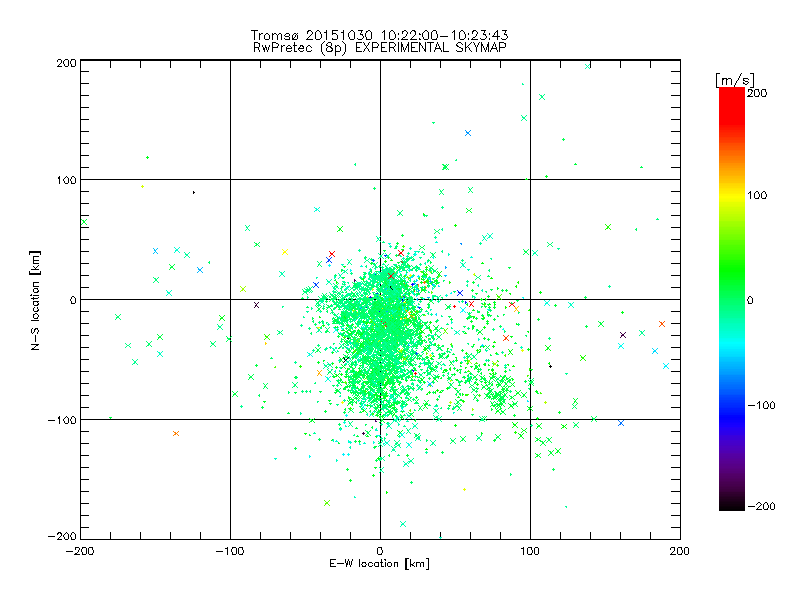Select the "N-S location [km]" axis label

click(x=35, y=300)
